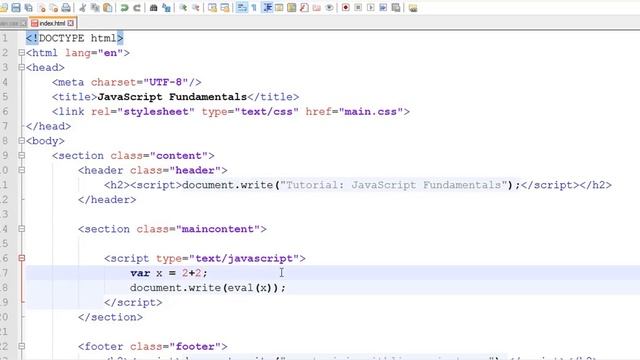Close the current document using toolbar icon

point(42,7)
